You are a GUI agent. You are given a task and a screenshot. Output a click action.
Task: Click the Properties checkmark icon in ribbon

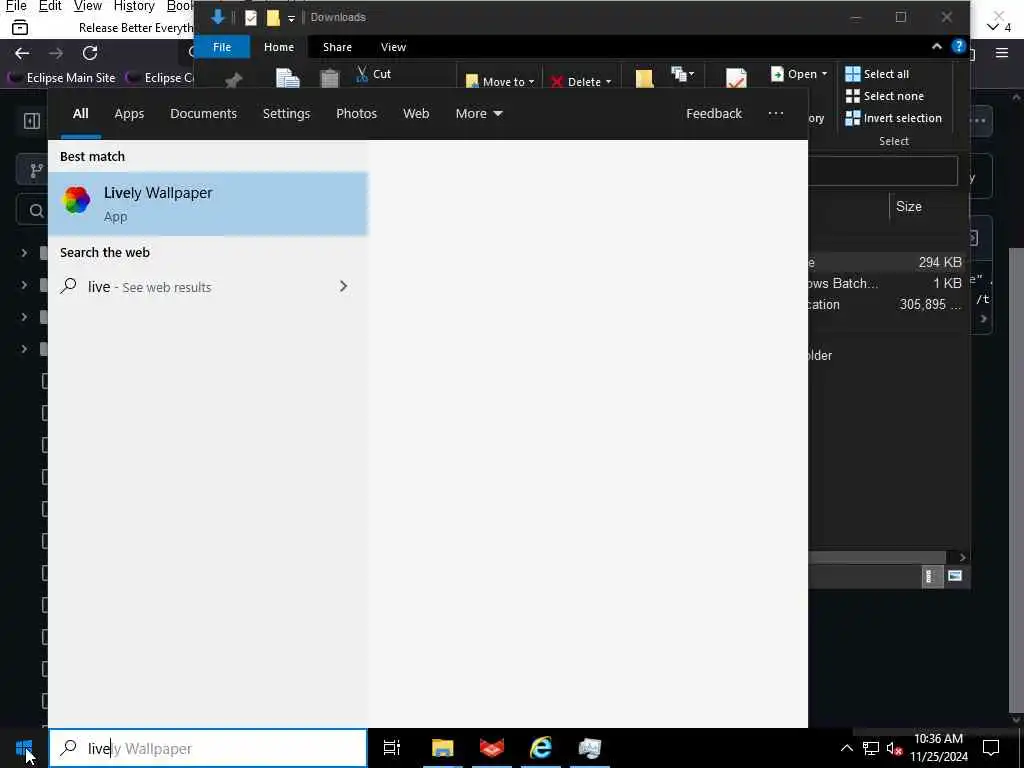[736, 78]
